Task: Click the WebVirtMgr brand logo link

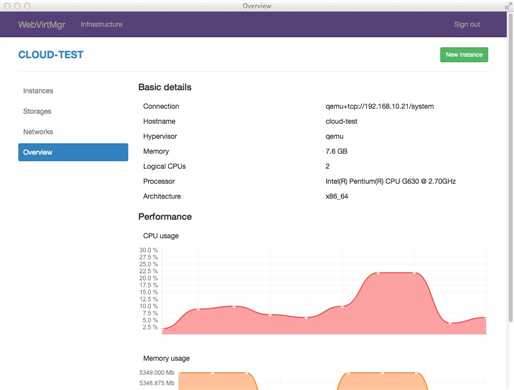Action: click(x=42, y=25)
